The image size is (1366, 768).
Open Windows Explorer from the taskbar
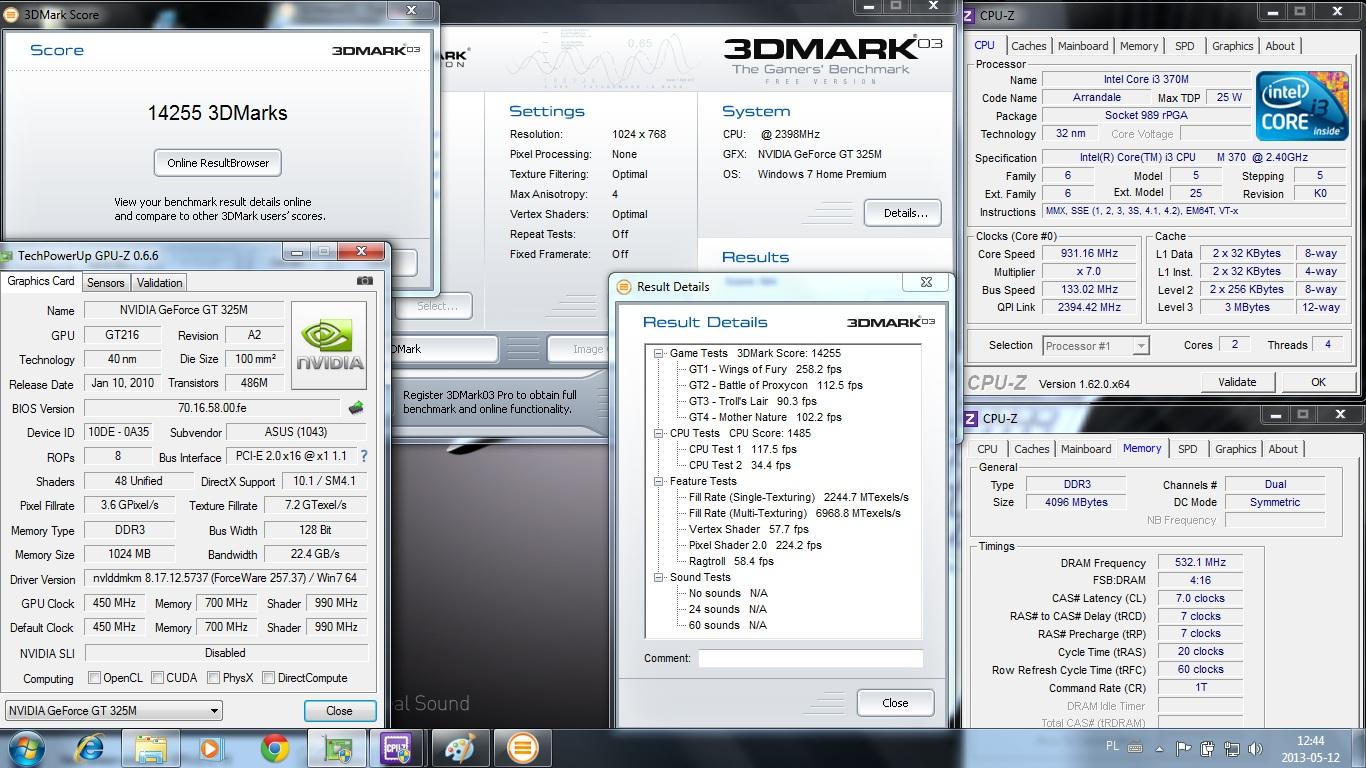(151, 747)
